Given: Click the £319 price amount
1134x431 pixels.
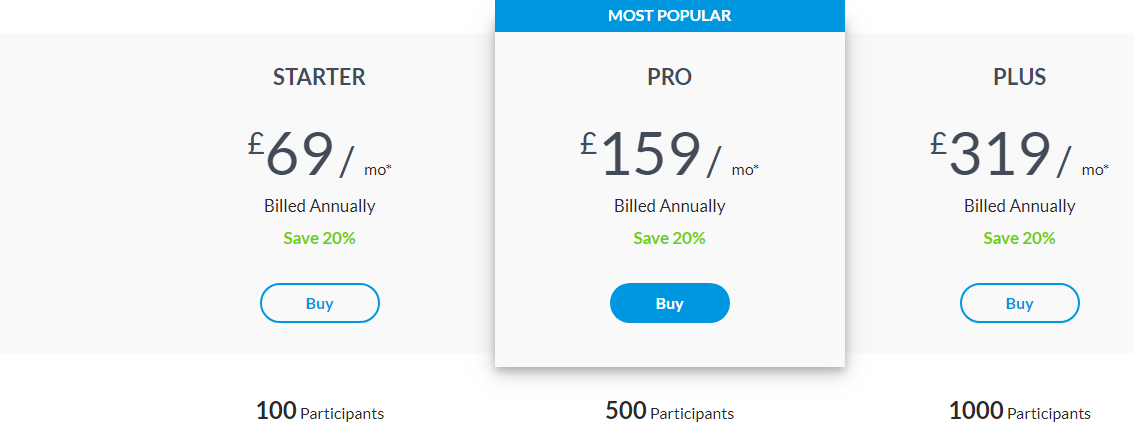Looking at the screenshot, I should [x=990, y=153].
